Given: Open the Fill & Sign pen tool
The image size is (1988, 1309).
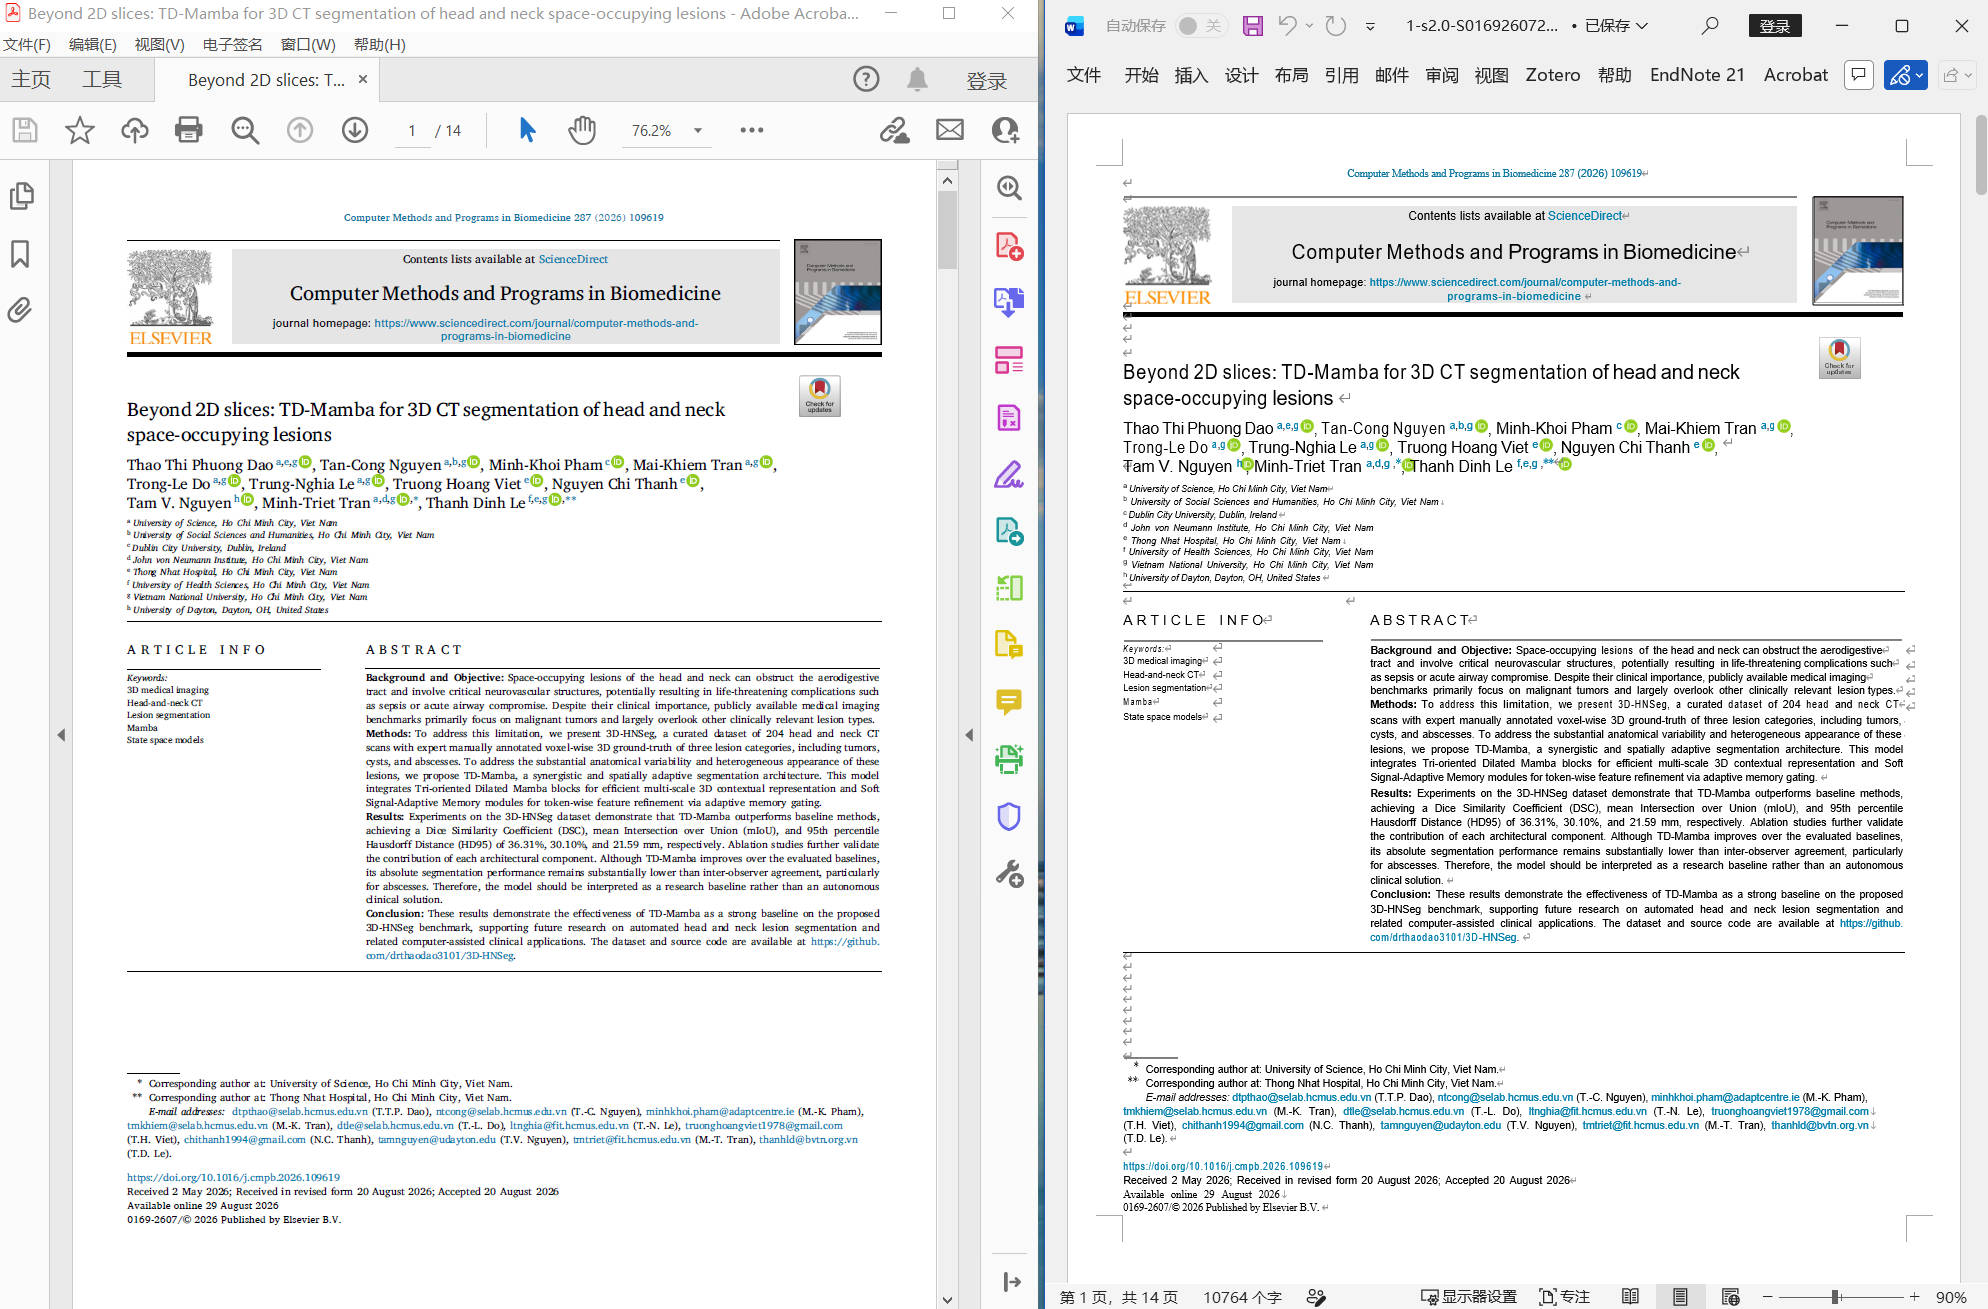Looking at the screenshot, I should tap(1009, 474).
